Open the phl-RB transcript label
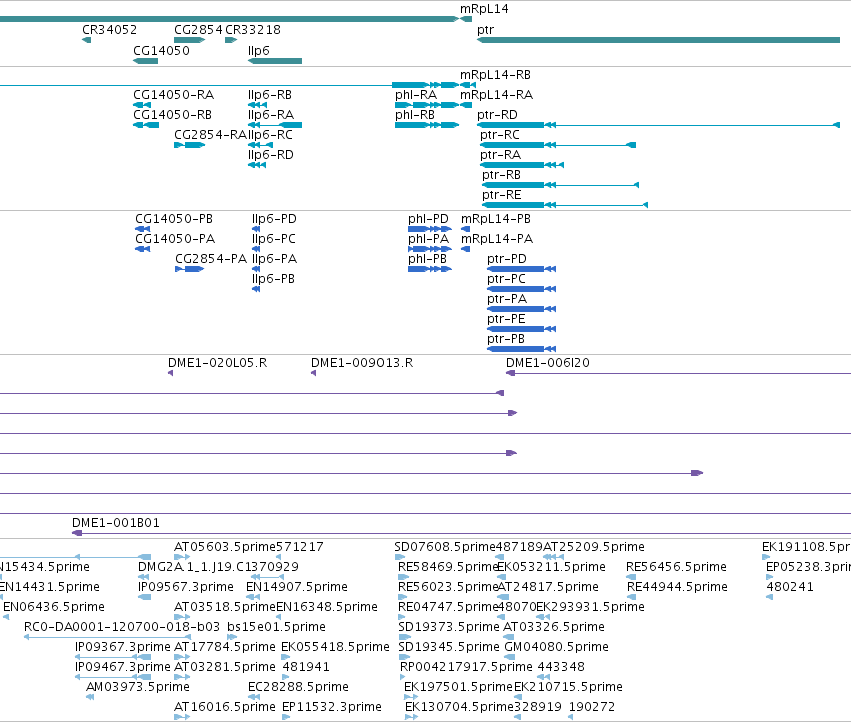Viewport: 851px width, 722px height. pyautogui.click(x=415, y=115)
